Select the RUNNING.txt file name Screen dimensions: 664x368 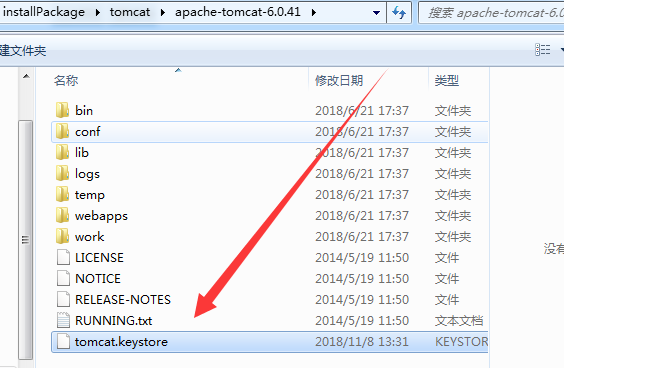pyautogui.click(x=113, y=321)
